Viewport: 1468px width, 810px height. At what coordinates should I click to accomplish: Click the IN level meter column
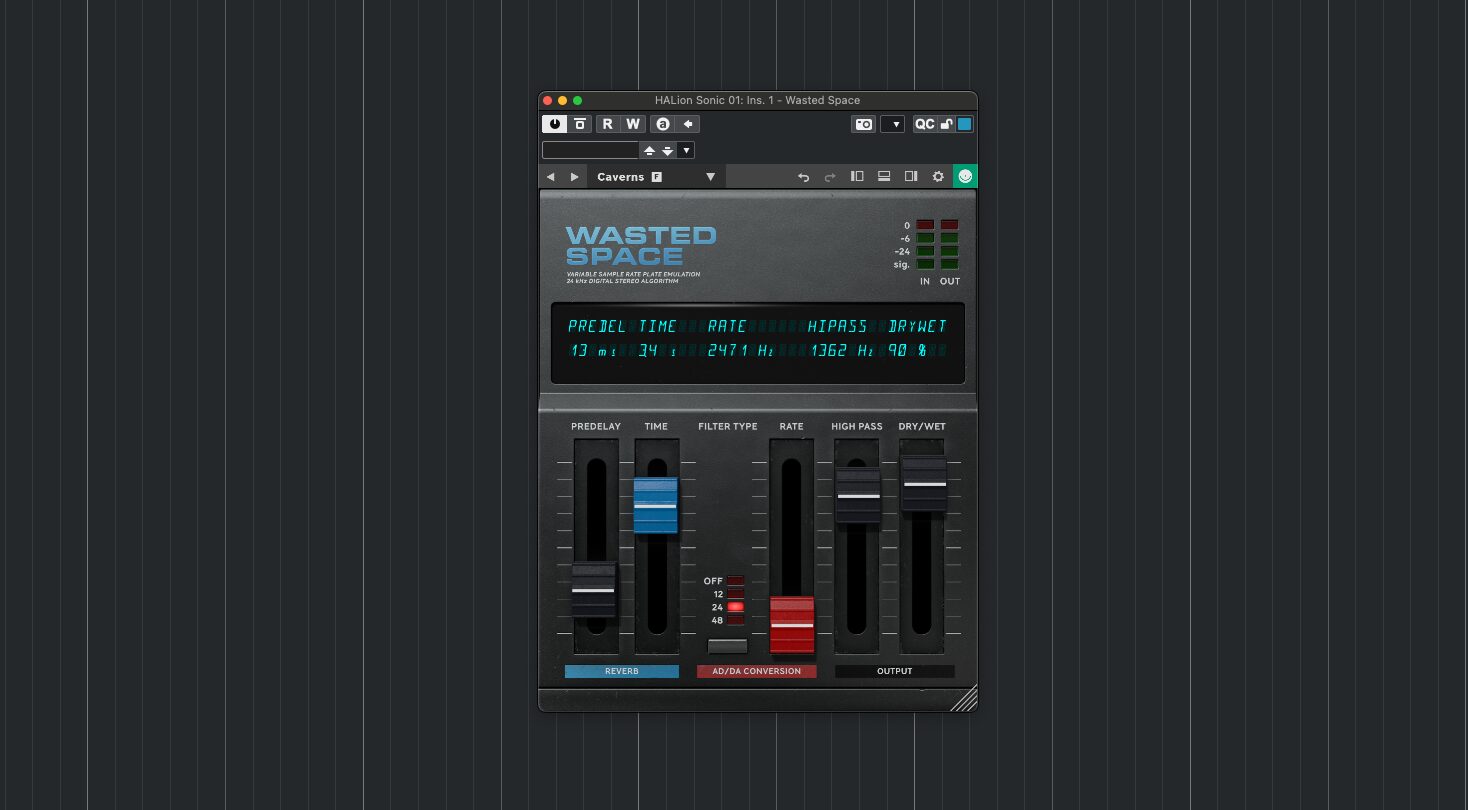coord(925,245)
